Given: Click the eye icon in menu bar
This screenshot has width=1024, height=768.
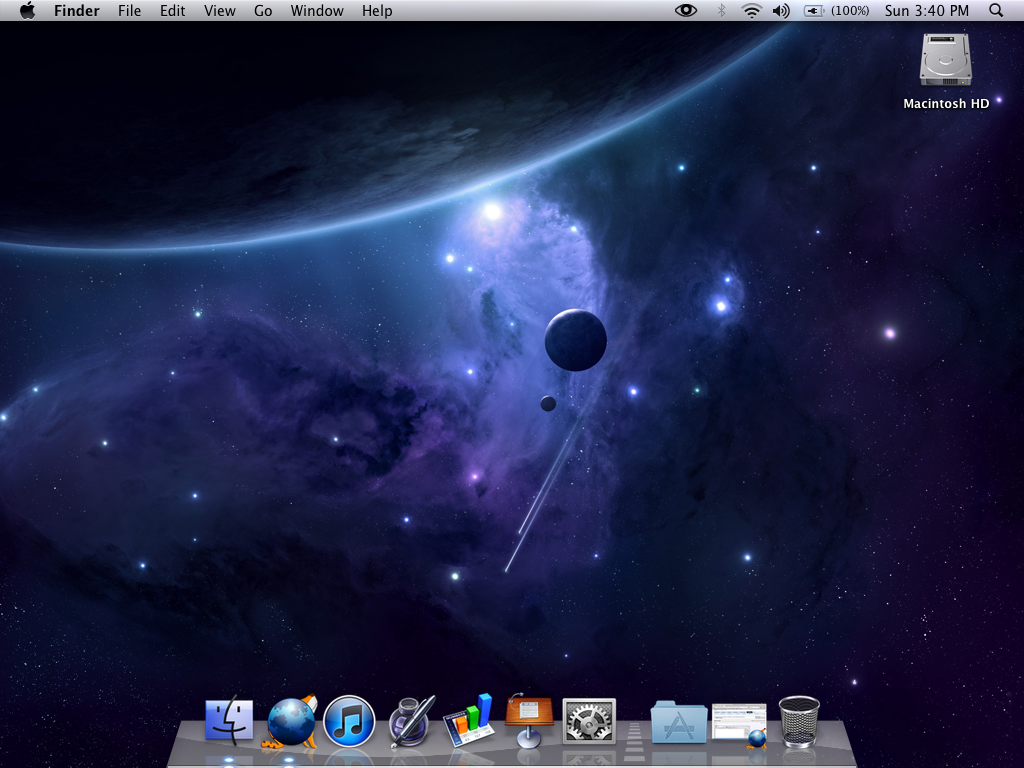Looking at the screenshot, I should (686, 10).
